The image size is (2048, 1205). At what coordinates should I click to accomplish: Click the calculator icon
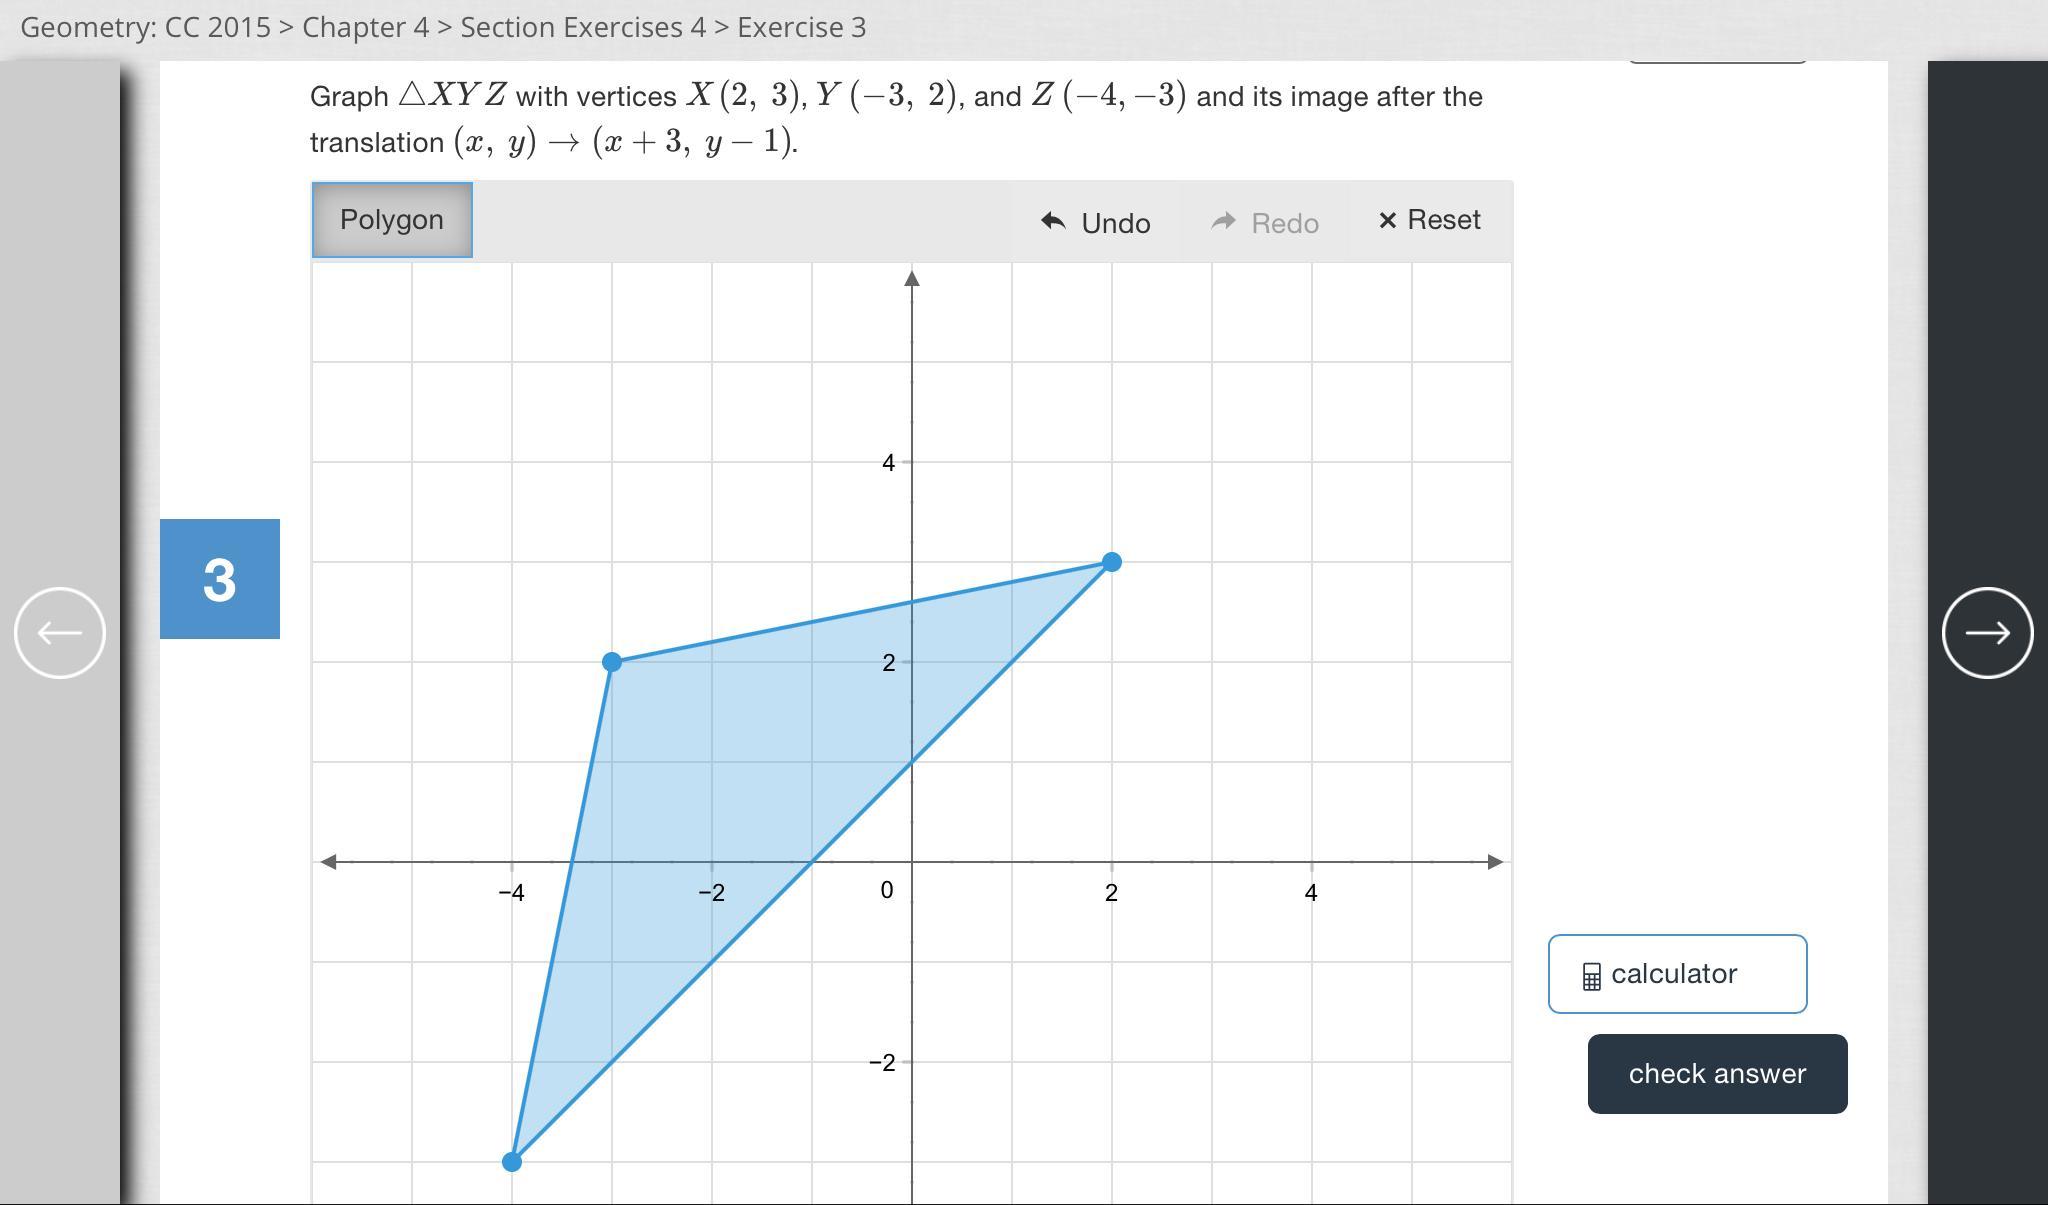point(1591,976)
